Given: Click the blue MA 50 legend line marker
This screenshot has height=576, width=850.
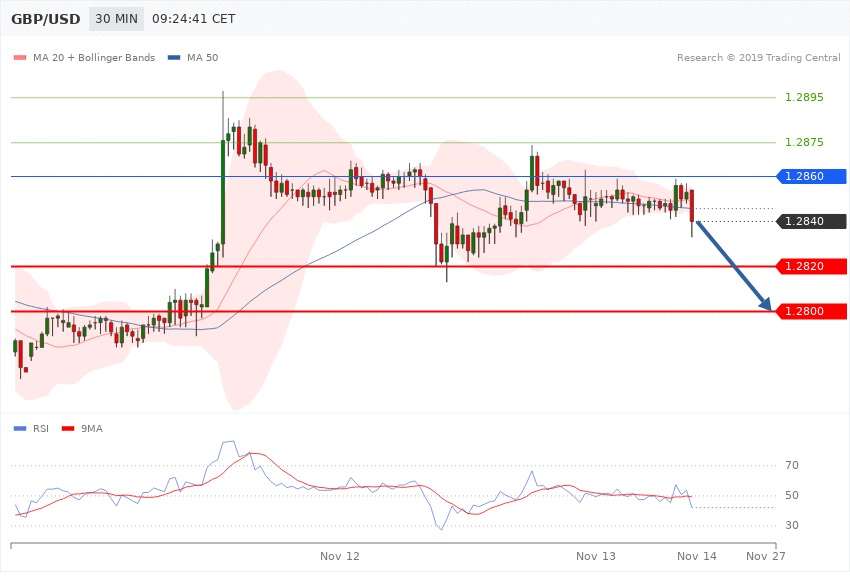Looking at the screenshot, I should 175,58.
